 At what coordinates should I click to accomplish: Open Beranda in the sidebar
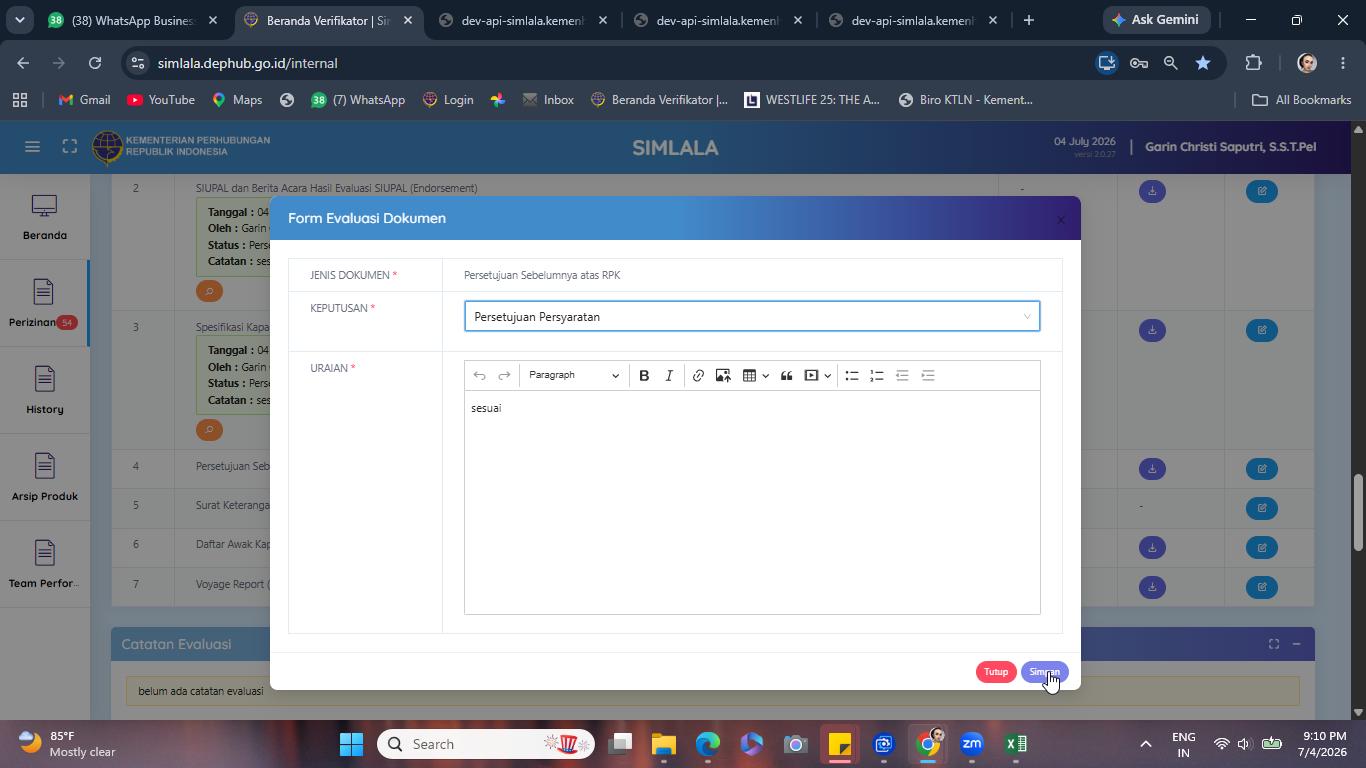45,218
